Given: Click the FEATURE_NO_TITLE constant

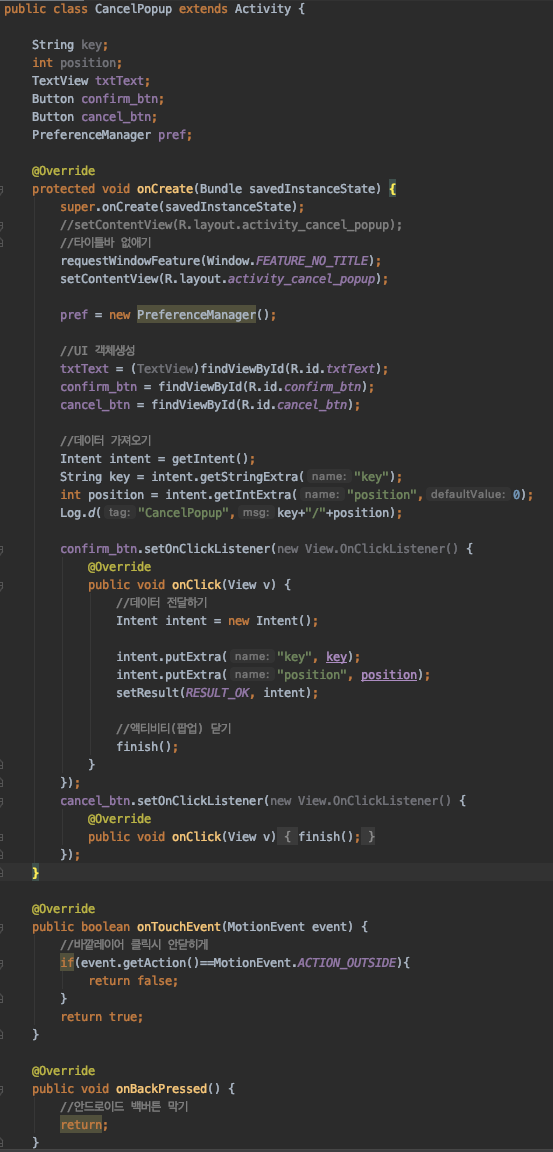Looking at the screenshot, I should pos(311,261).
